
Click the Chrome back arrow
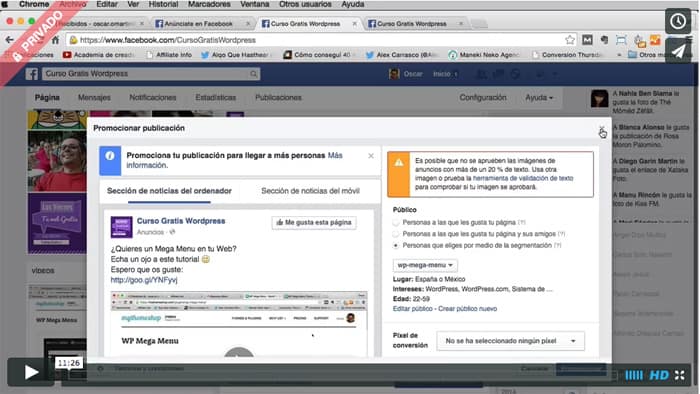tap(9, 40)
